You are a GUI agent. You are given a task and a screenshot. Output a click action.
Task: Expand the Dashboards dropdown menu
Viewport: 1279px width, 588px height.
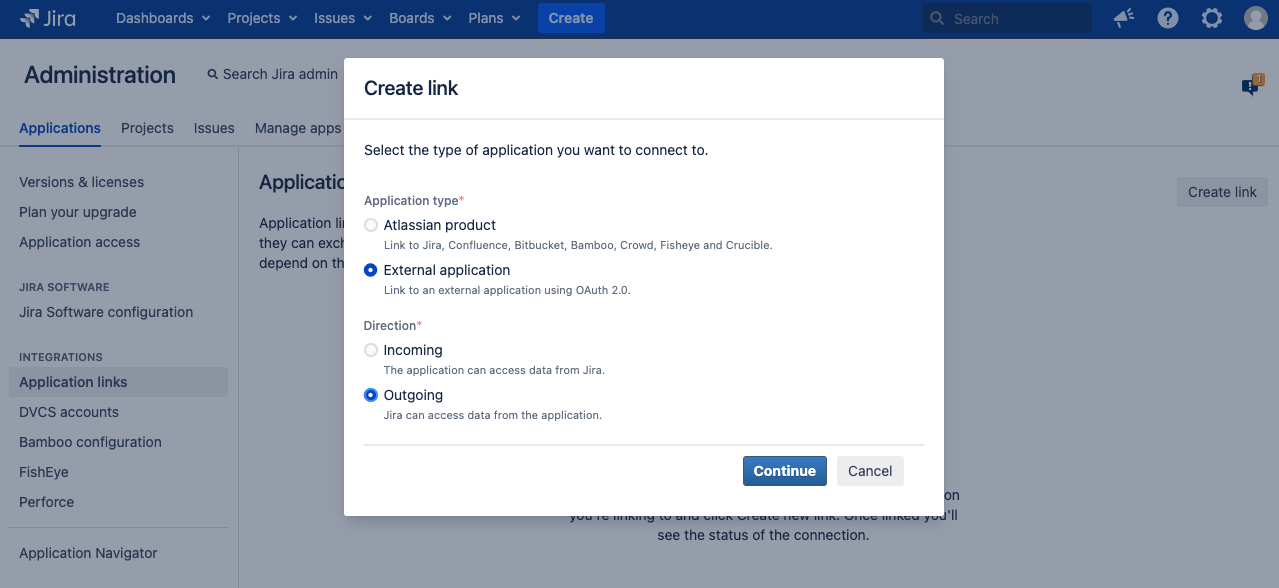coord(163,18)
